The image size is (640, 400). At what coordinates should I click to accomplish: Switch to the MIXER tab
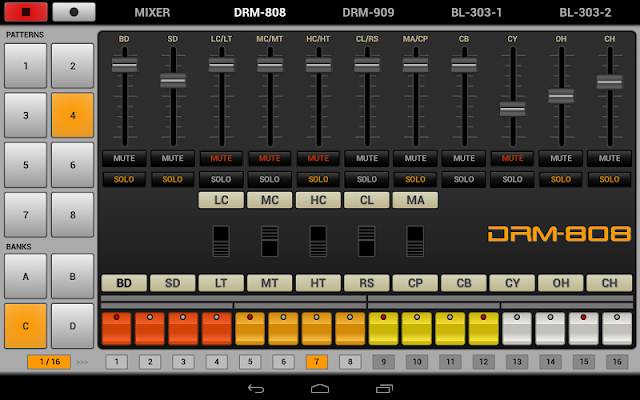point(152,13)
